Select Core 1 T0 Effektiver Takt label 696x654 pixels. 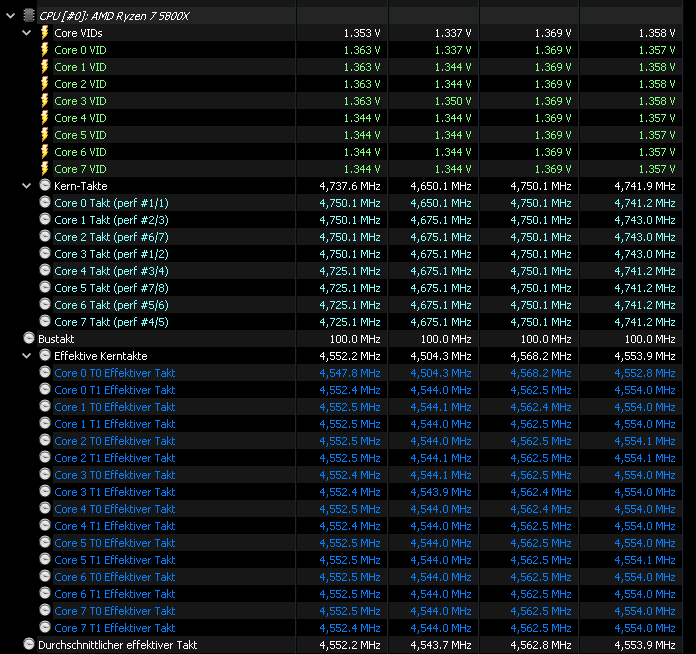115,407
